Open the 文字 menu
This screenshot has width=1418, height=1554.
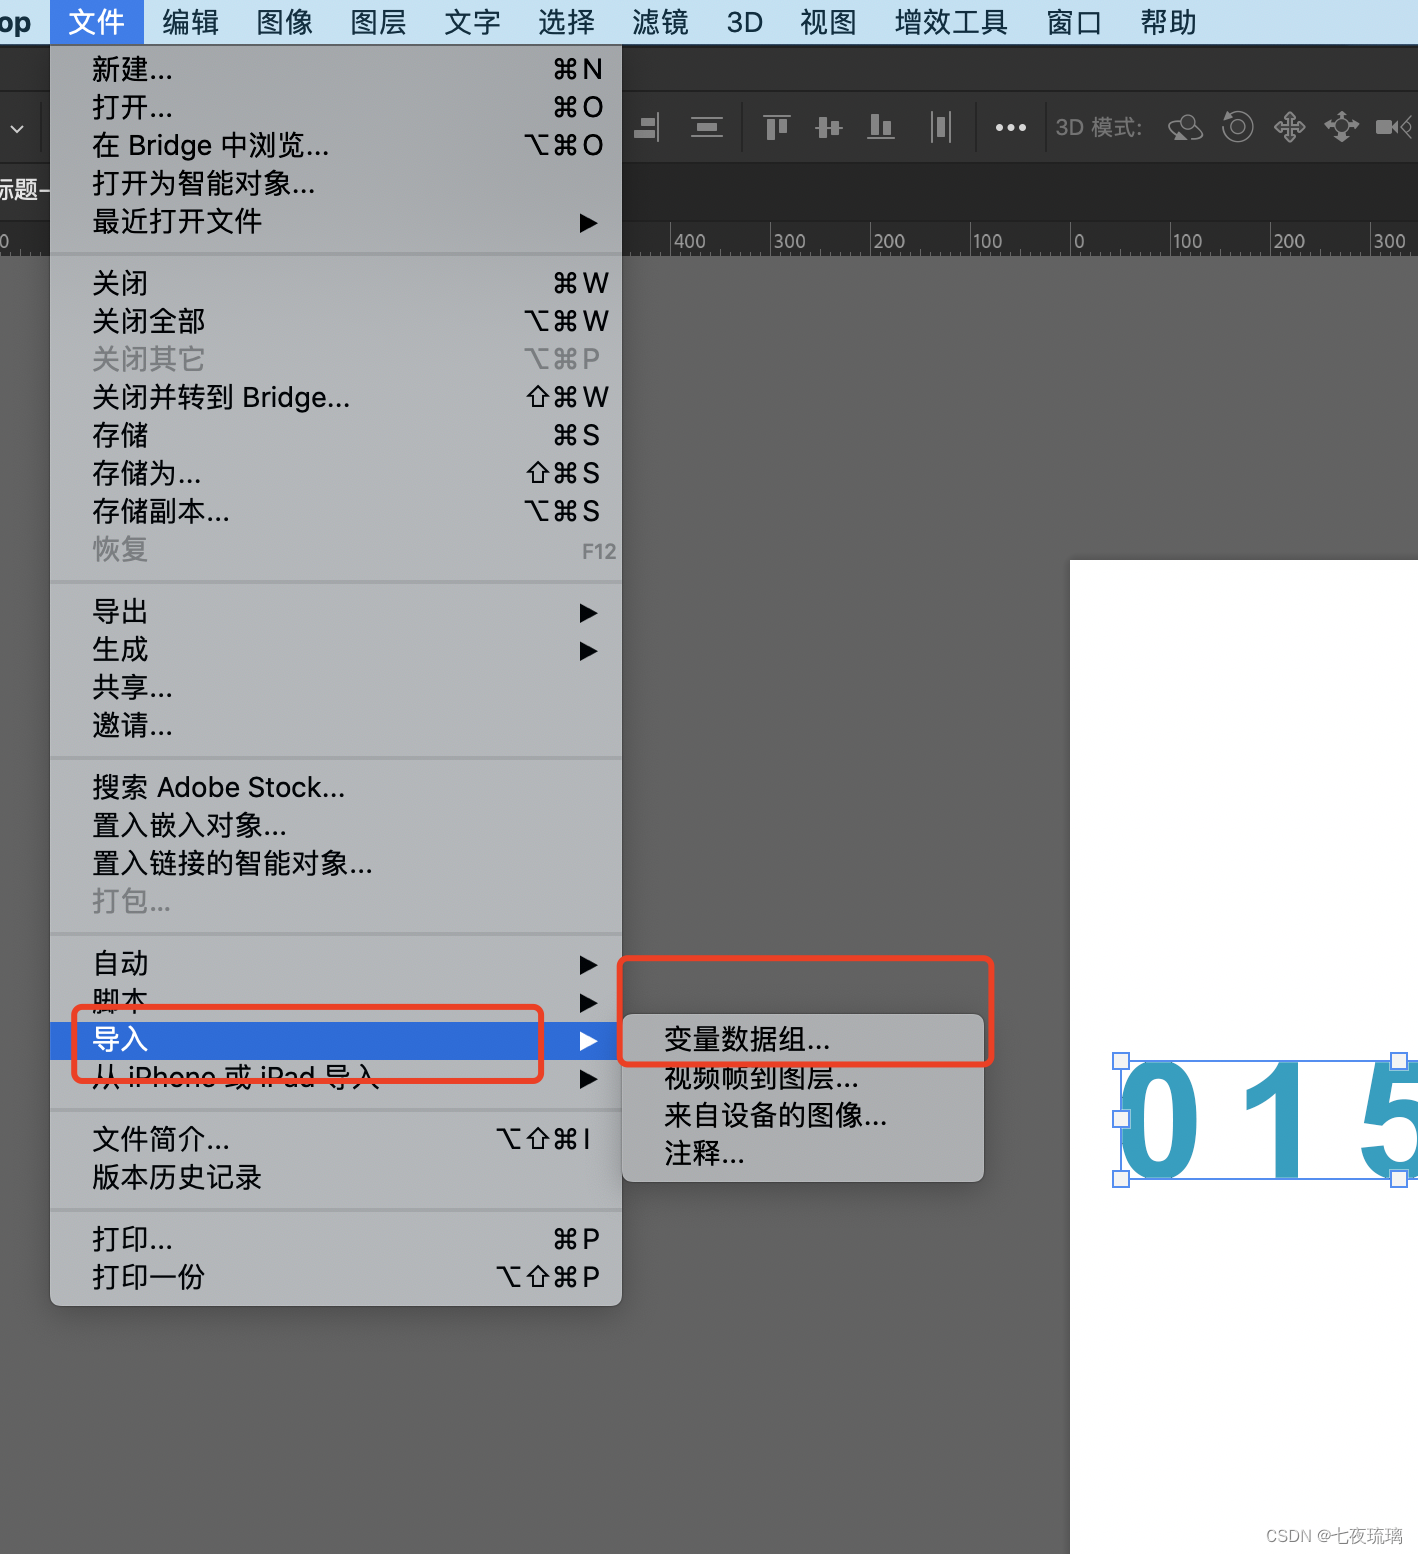tap(472, 22)
